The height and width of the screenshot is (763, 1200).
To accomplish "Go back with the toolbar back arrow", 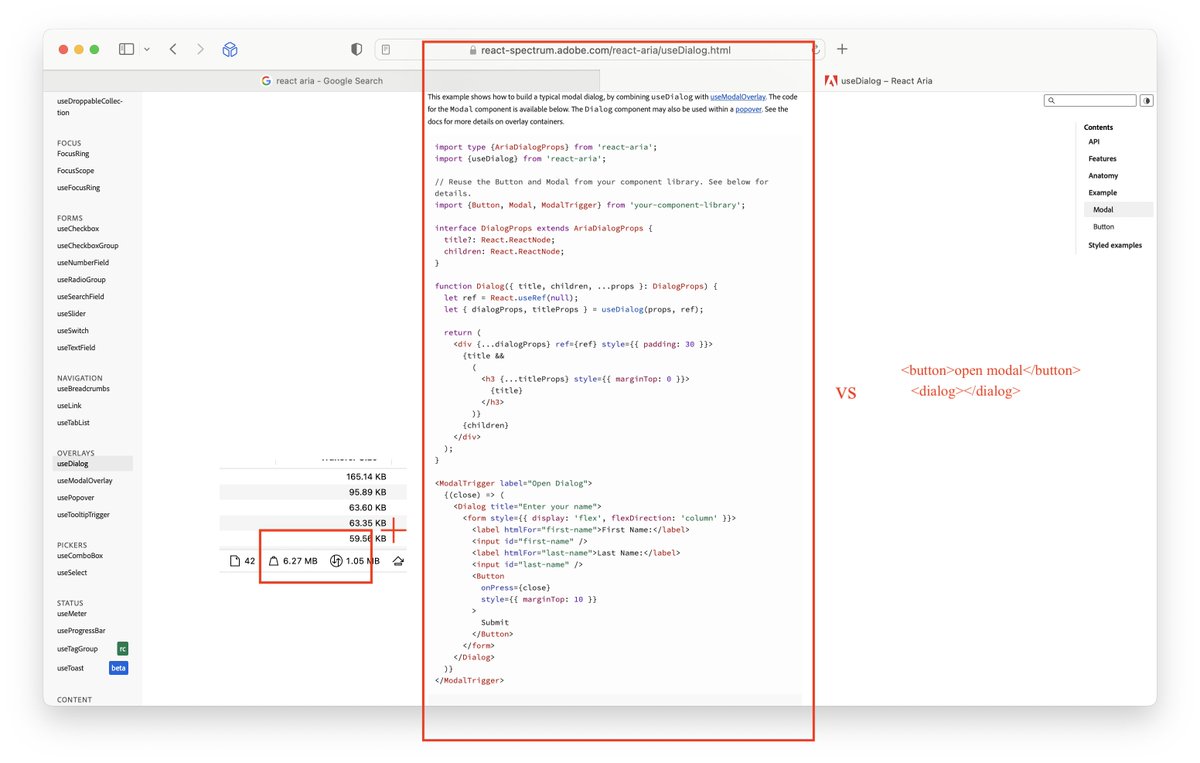I will click(x=173, y=49).
